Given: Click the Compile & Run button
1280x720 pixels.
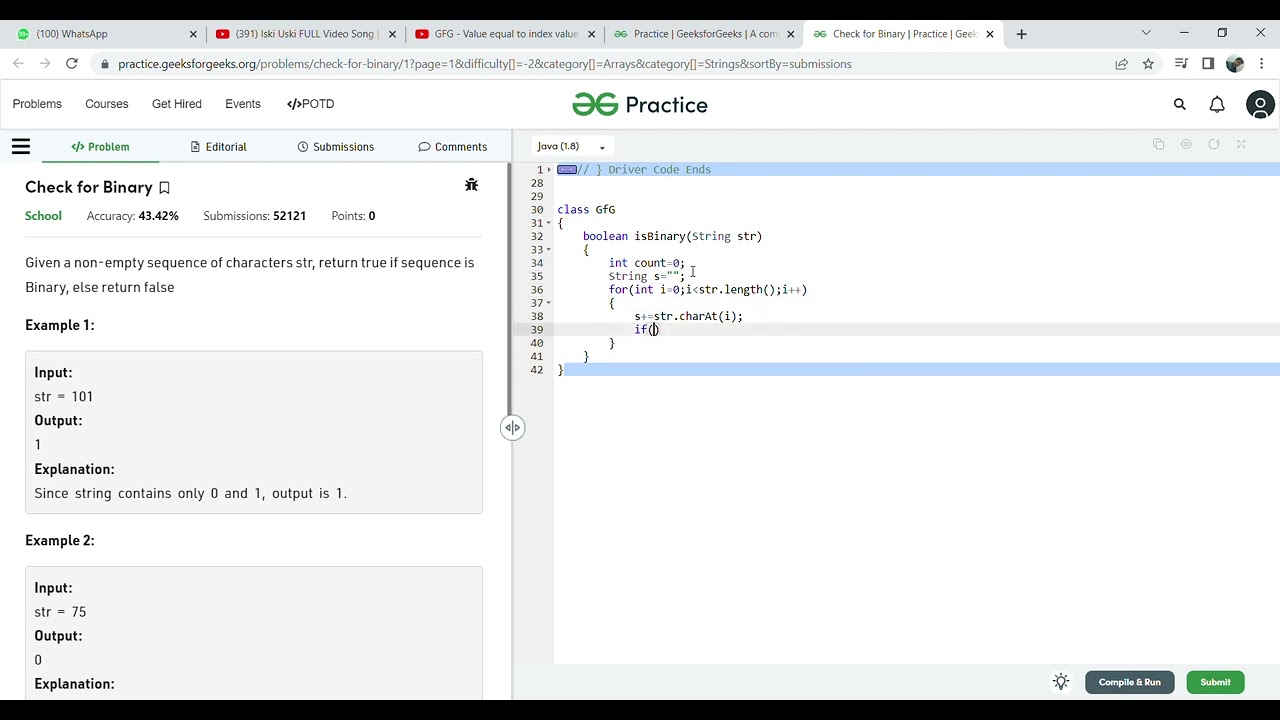Looking at the screenshot, I should pos(1130,682).
